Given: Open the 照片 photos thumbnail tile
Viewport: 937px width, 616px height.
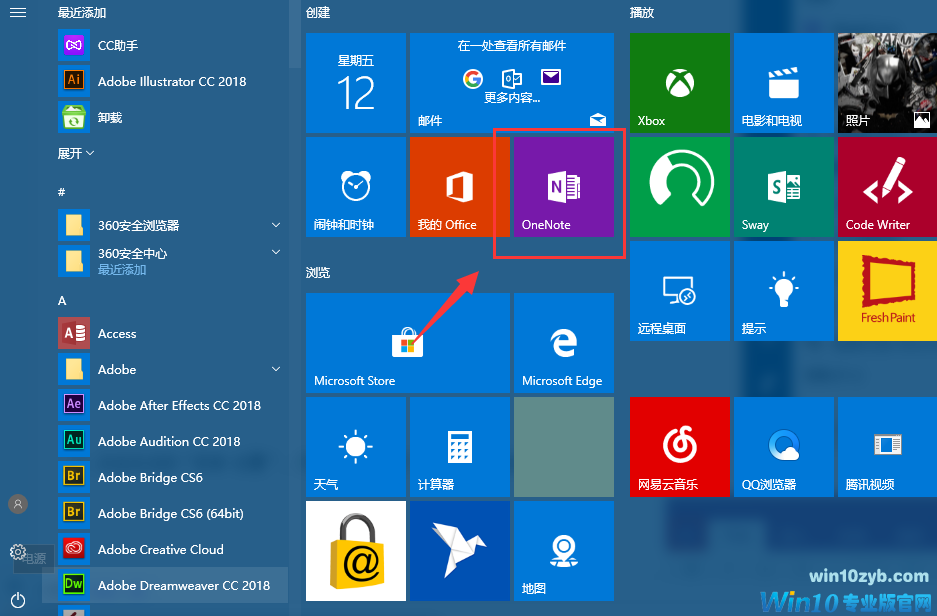Looking at the screenshot, I should click(886, 83).
